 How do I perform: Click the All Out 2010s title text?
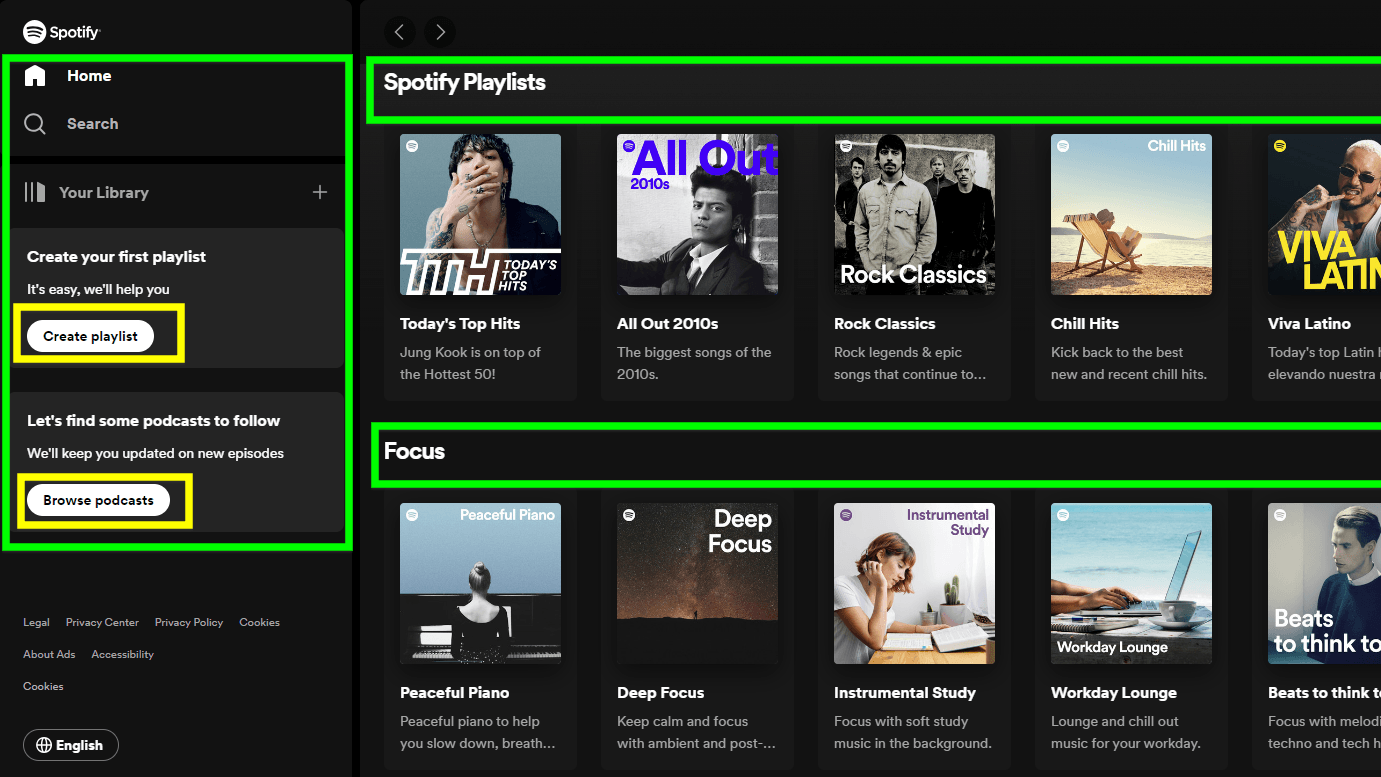point(667,324)
